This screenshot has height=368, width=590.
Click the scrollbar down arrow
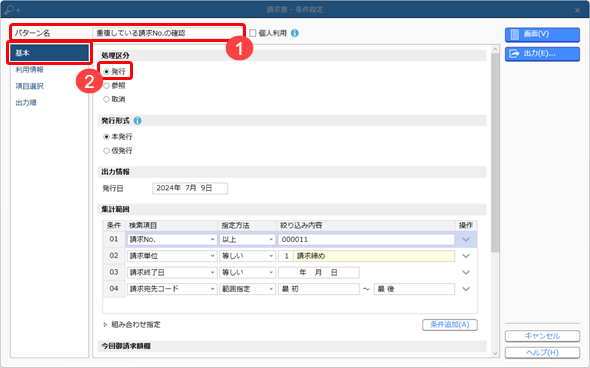tap(495, 353)
